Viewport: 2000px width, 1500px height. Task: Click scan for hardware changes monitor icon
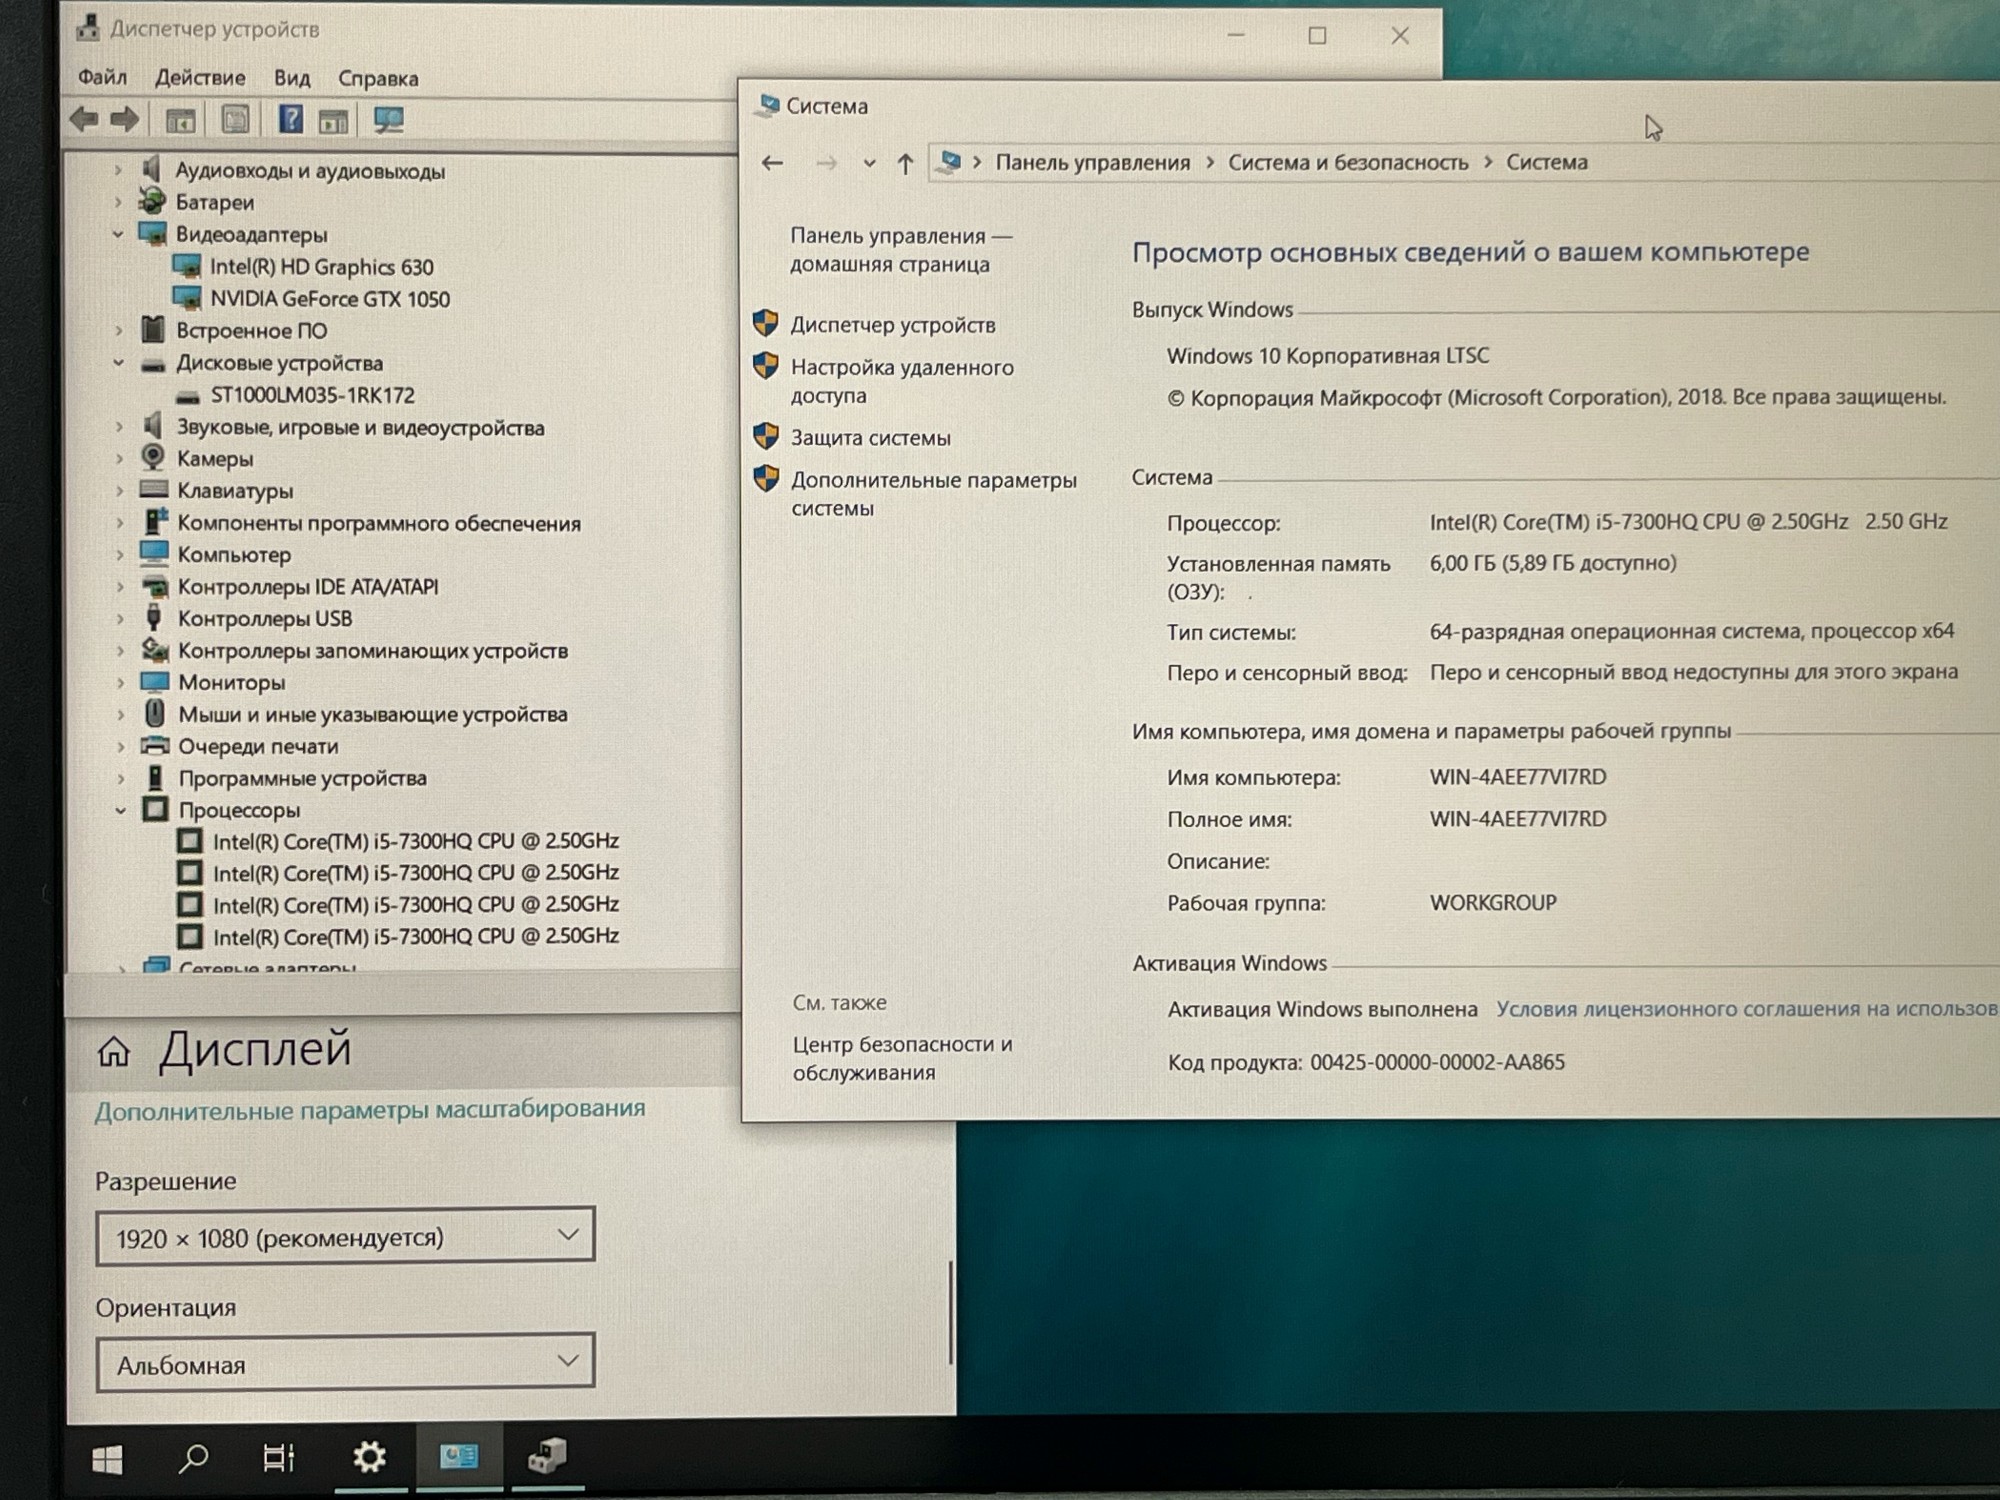point(388,121)
